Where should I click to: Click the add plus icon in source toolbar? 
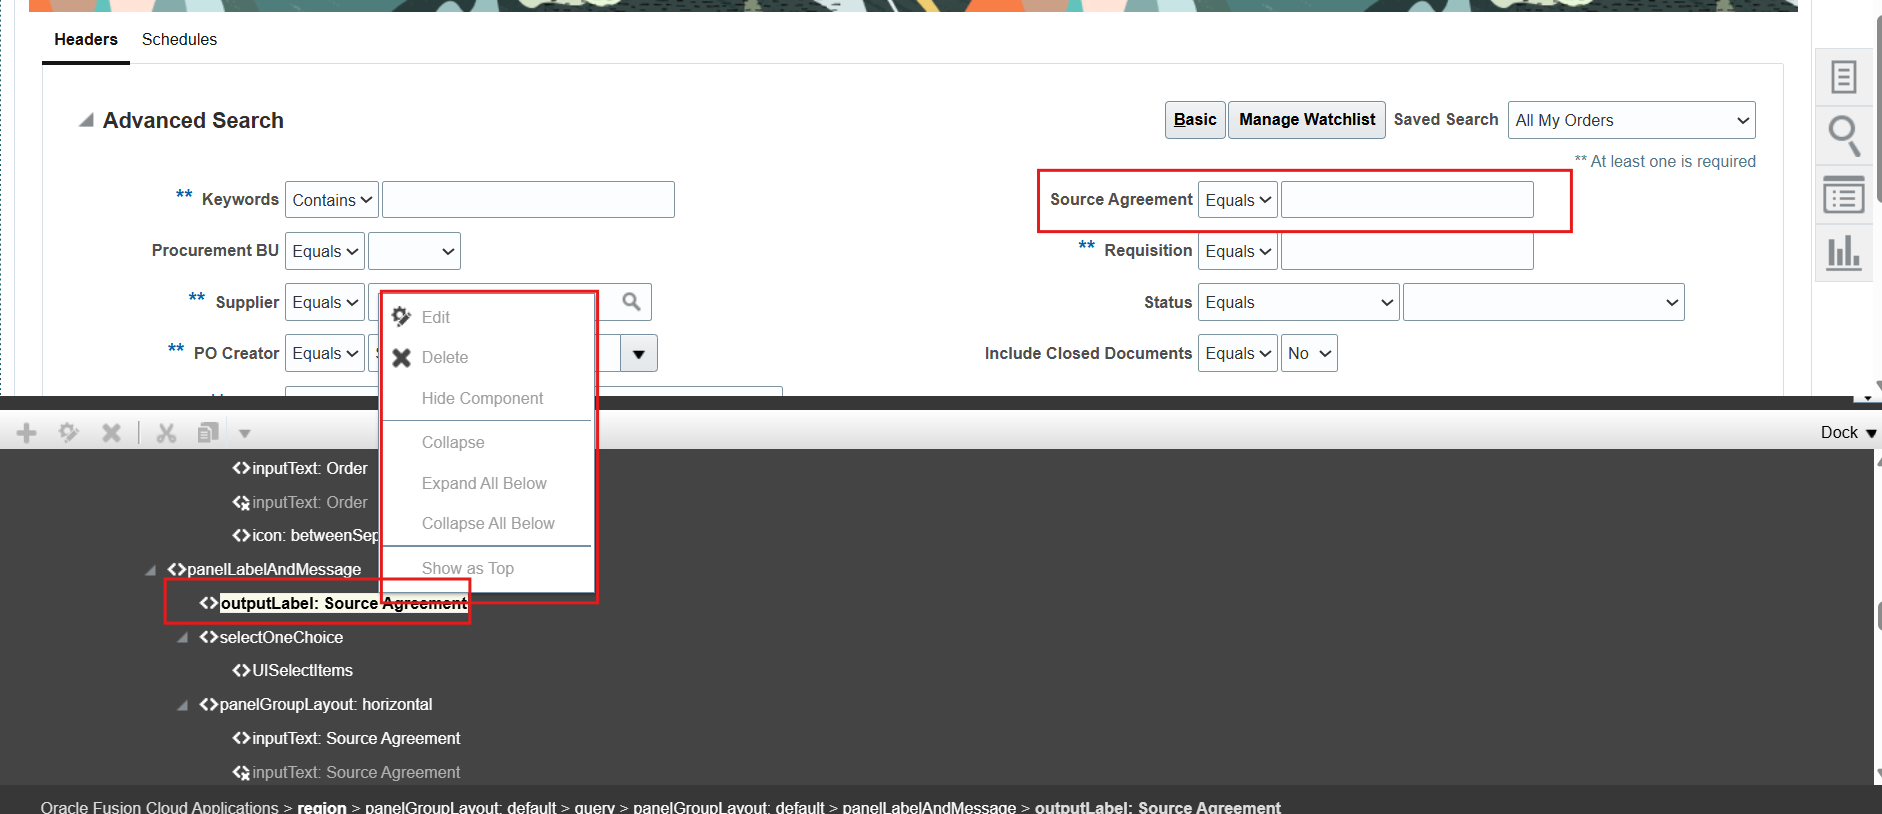pos(27,432)
